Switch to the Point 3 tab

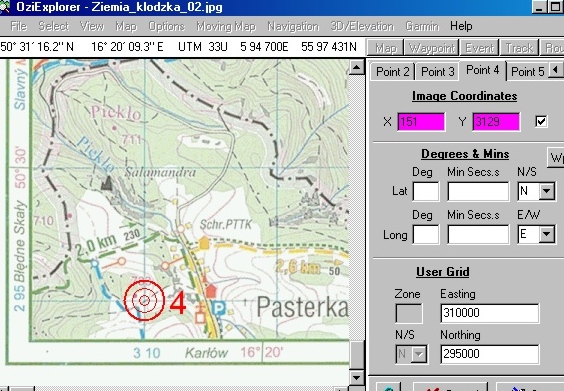click(437, 72)
